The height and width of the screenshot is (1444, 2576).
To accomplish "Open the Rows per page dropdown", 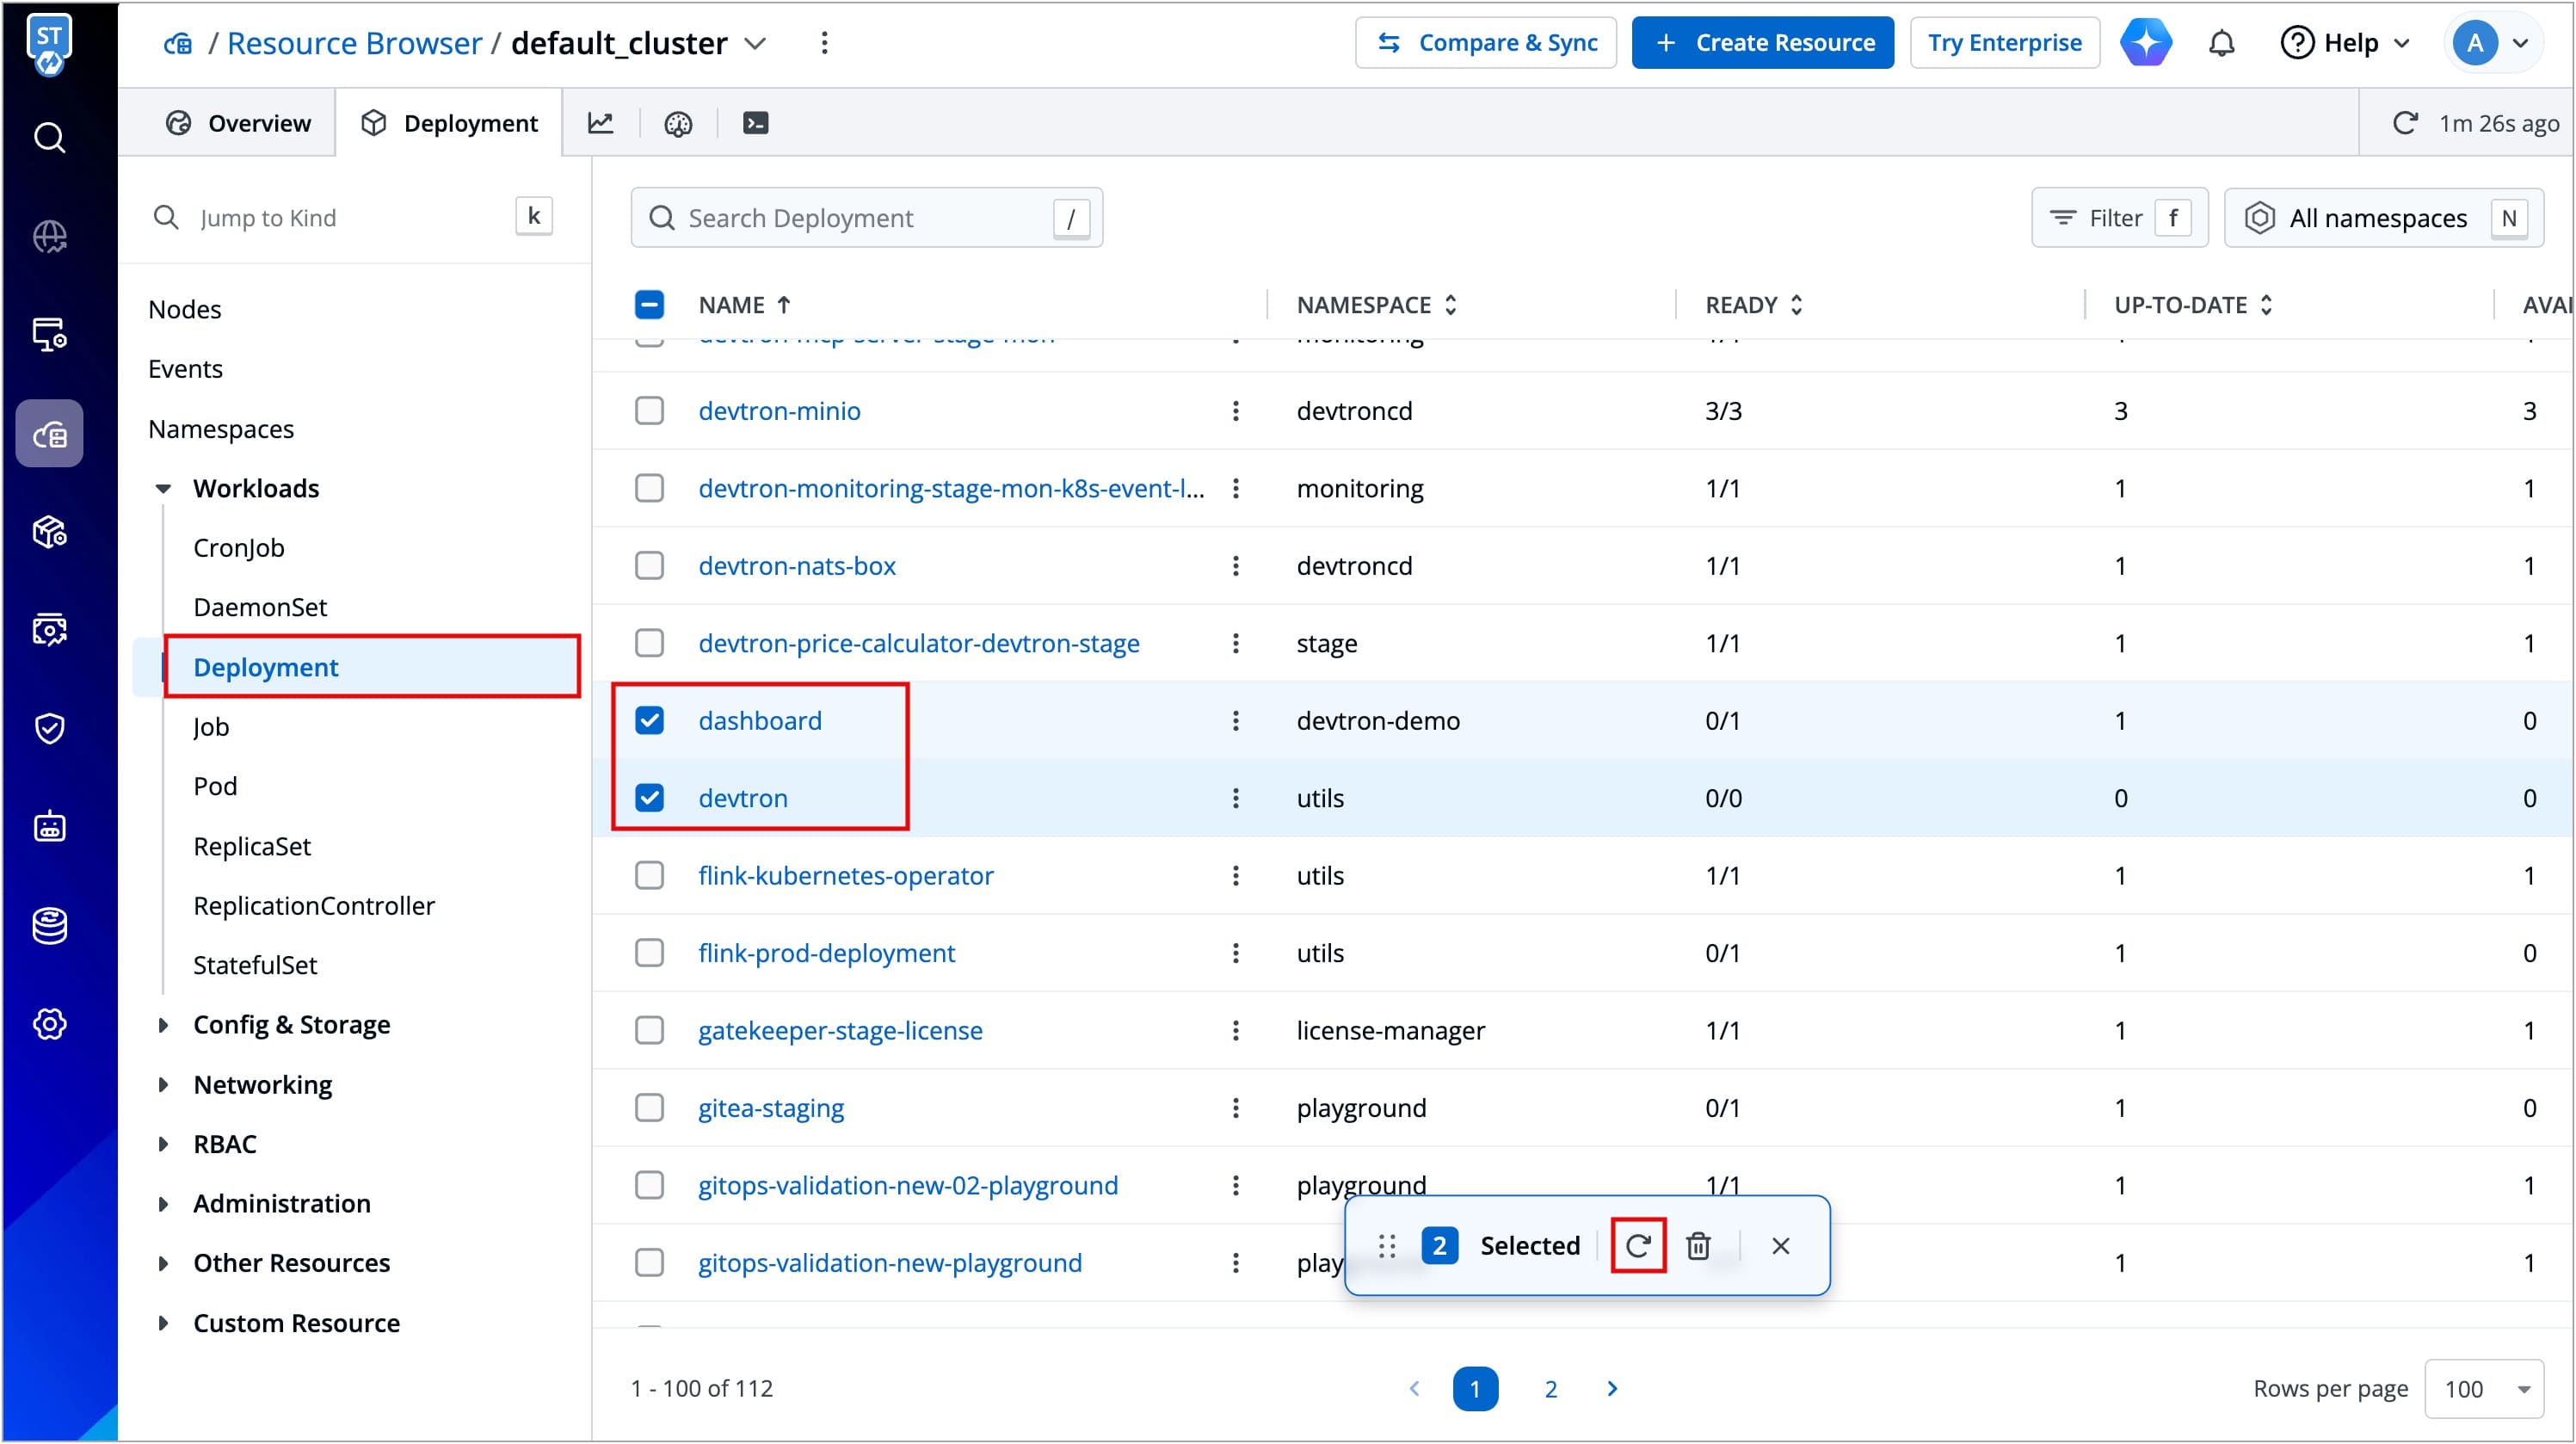I will (2484, 1388).
